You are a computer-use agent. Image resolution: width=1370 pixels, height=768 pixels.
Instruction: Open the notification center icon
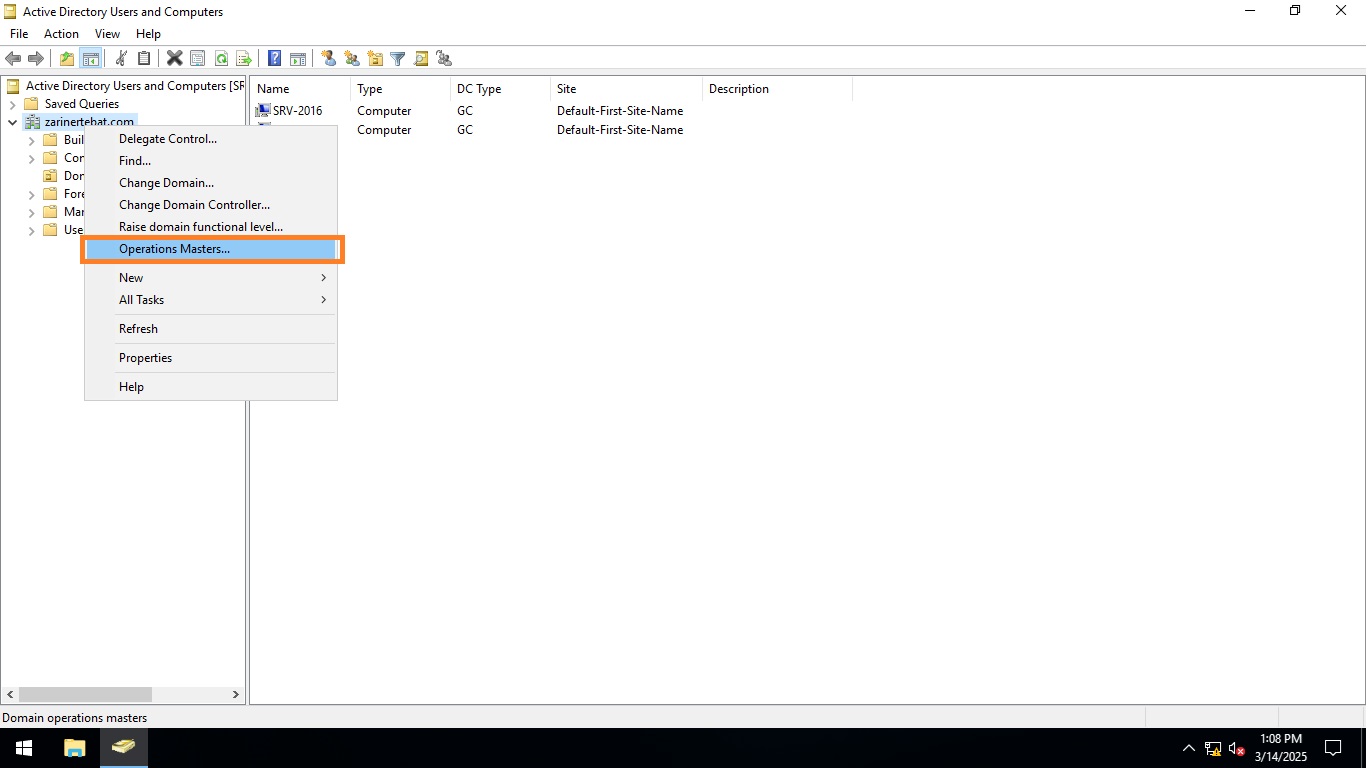pyautogui.click(x=1333, y=748)
